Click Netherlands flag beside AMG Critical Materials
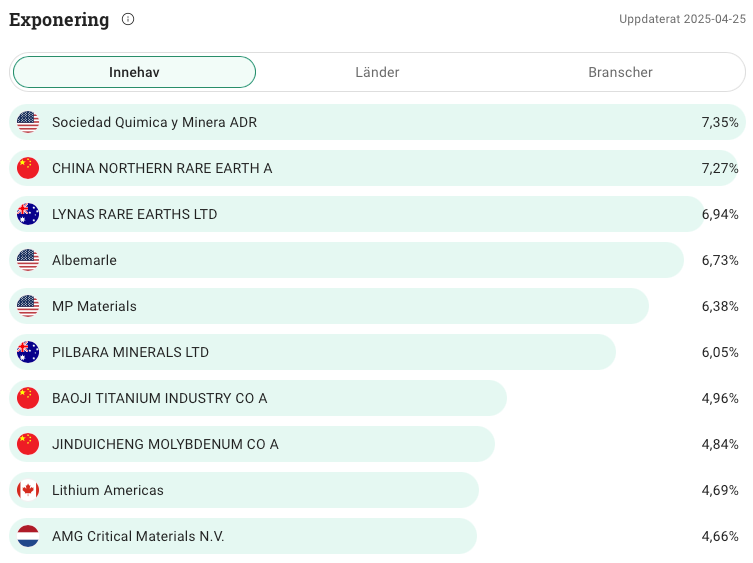Image resolution: width=753 pixels, height=563 pixels. pyautogui.click(x=28, y=536)
